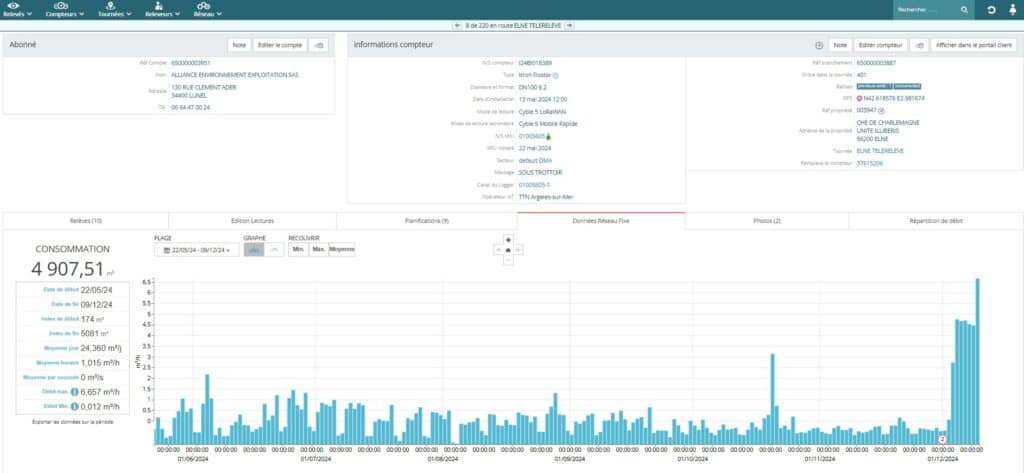This screenshot has height=473, width=1024.
Task: Go to previous meter in route
Action: click(x=458, y=25)
